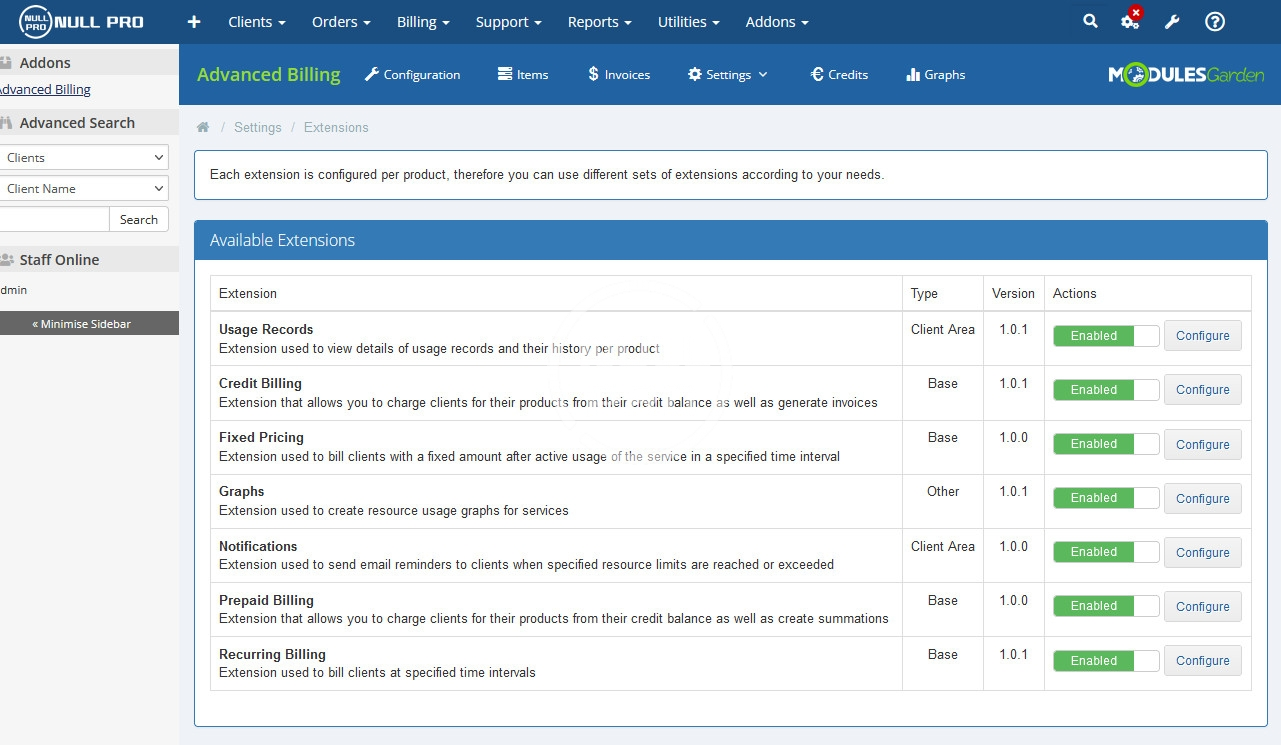Click the help question mark icon

1215,22
